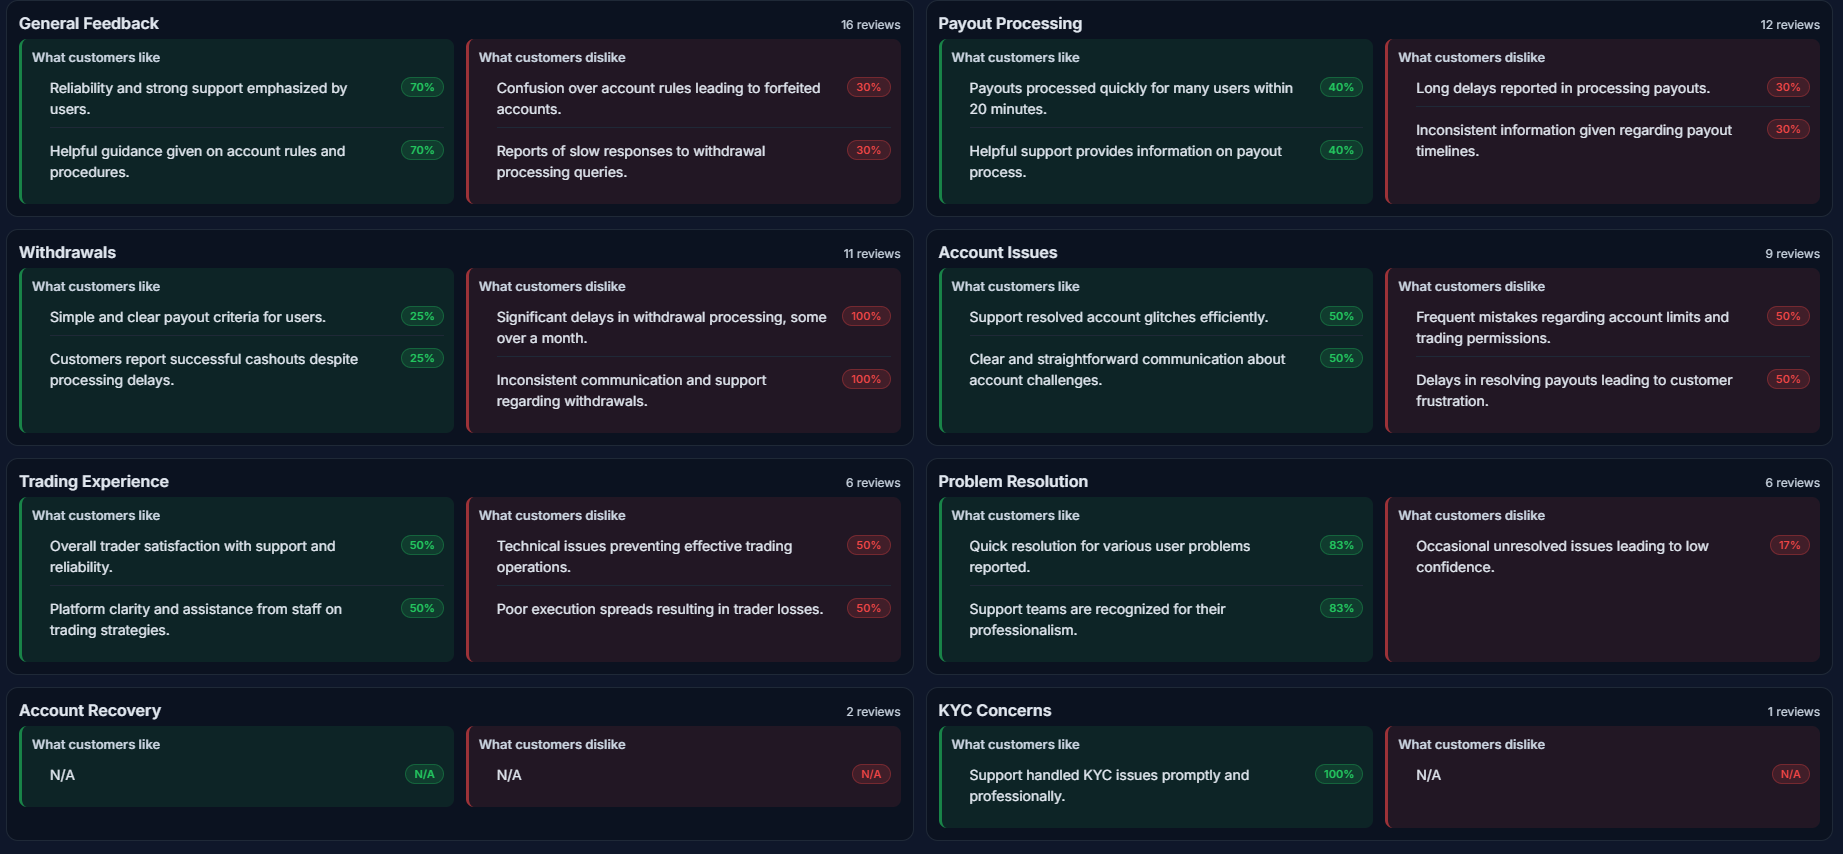Click the 6 reviews count under Trading Experience

872,482
